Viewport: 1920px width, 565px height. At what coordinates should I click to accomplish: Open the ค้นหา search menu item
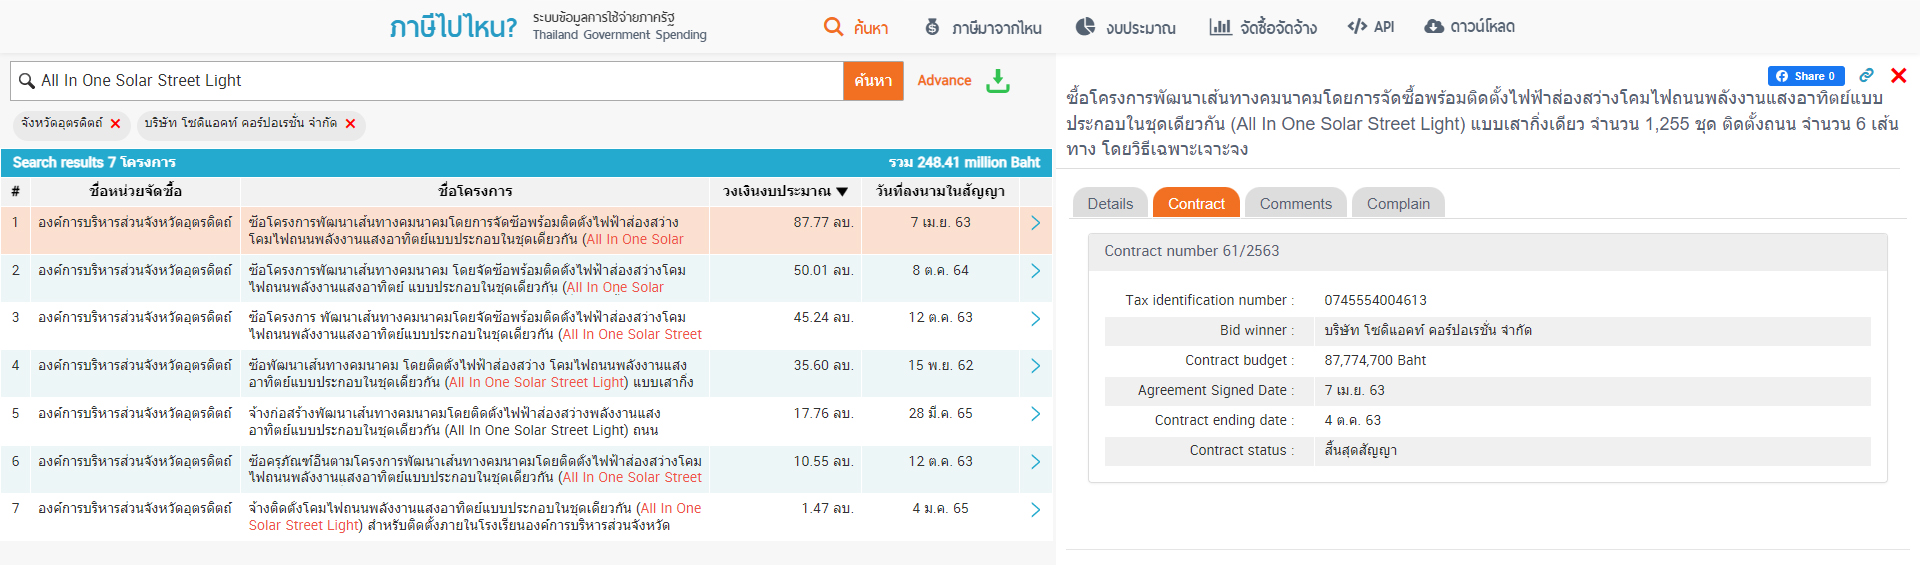pyautogui.click(x=856, y=27)
